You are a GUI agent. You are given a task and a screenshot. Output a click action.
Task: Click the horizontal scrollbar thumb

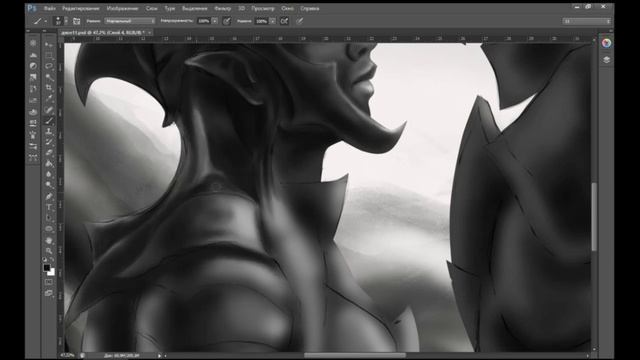pyautogui.click(x=355, y=356)
